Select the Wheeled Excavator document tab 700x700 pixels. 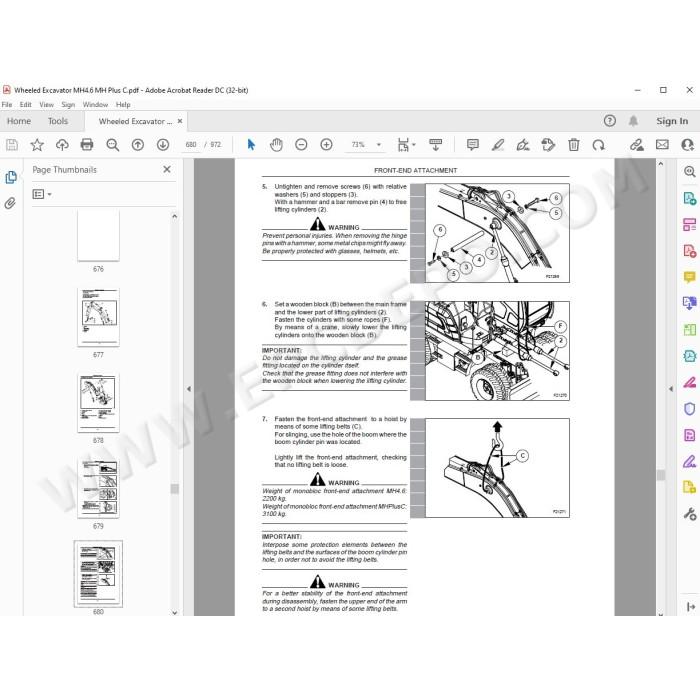click(x=135, y=121)
